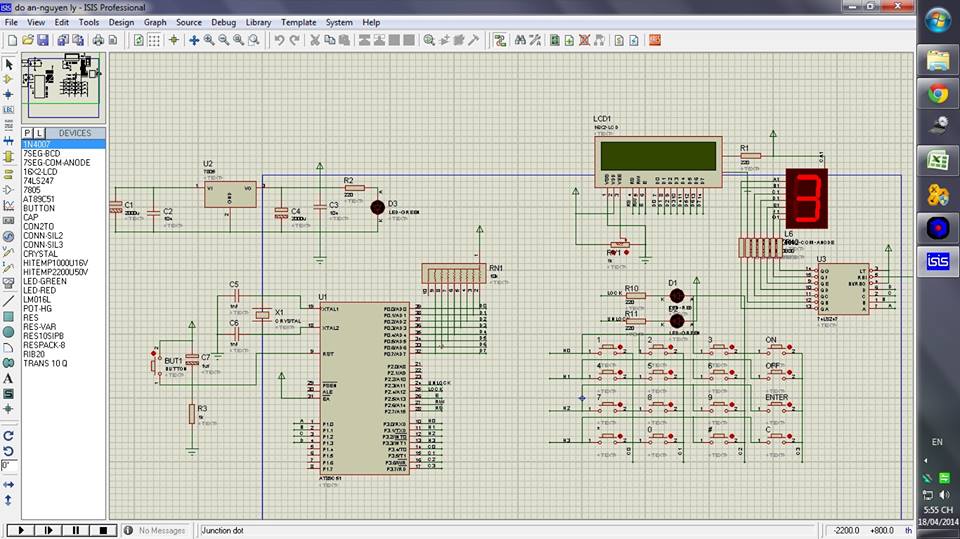Click the 'P' pick devices button

(28, 133)
